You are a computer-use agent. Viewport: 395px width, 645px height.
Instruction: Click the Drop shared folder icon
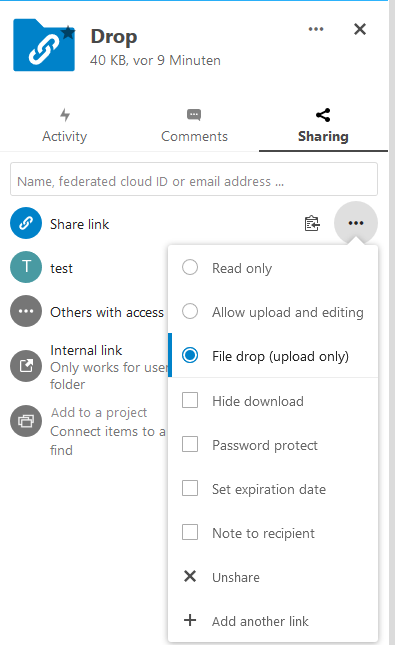[x=44, y=45]
